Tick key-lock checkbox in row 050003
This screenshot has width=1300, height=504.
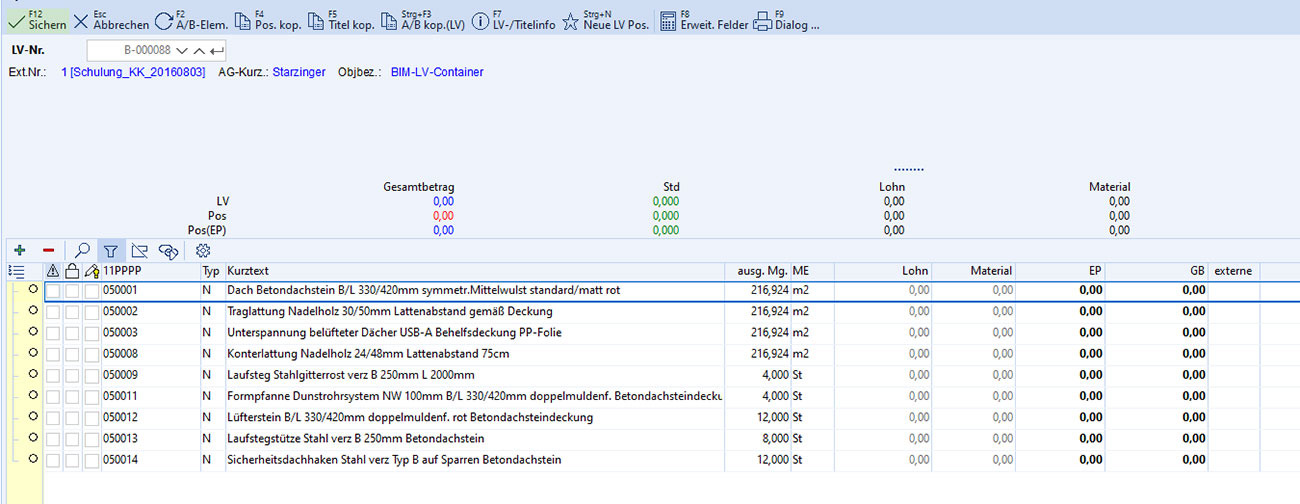pos(92,333)
